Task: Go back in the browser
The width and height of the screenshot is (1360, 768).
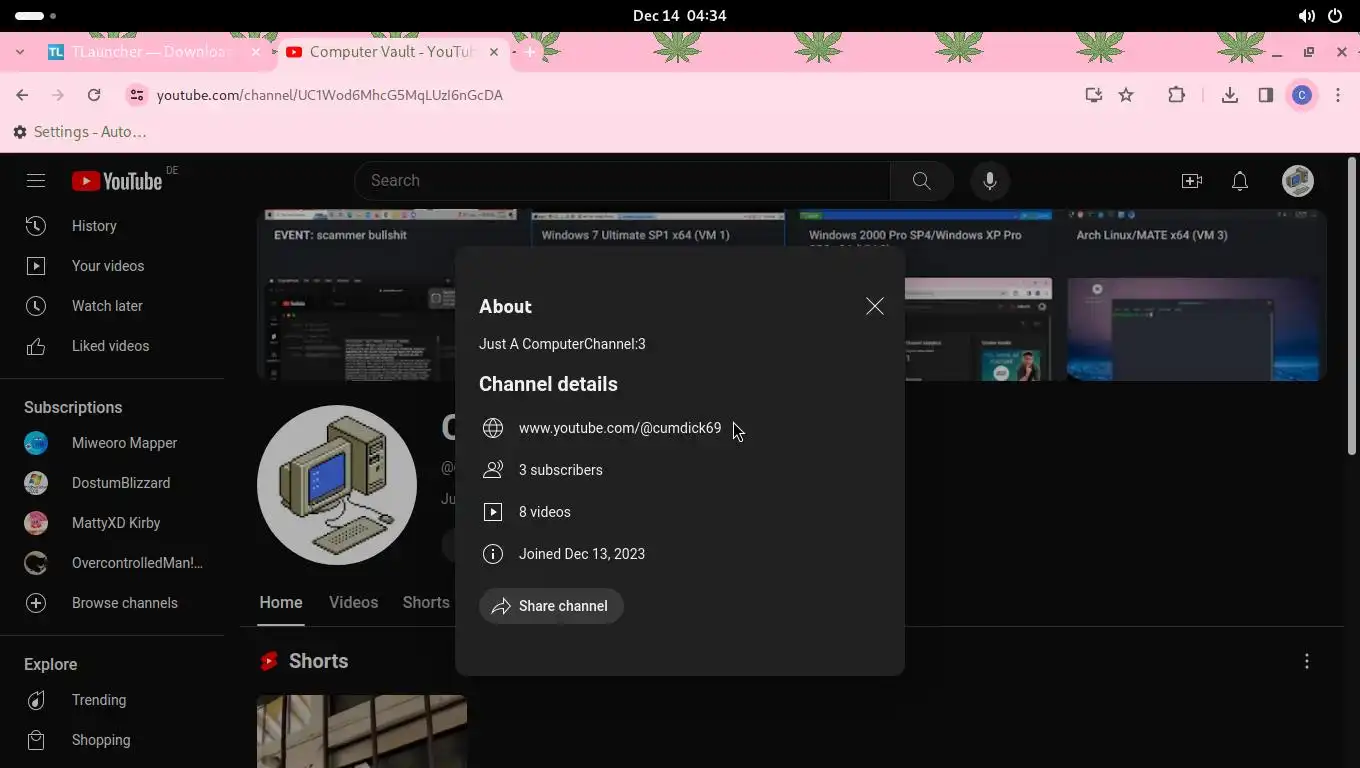Action: [x=22, y=95]
